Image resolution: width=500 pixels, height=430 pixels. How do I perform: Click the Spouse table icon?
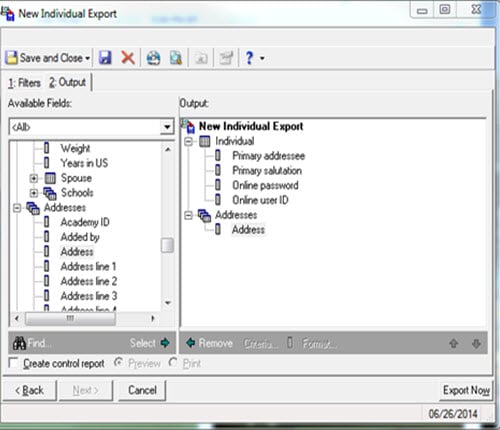[50, 178]
